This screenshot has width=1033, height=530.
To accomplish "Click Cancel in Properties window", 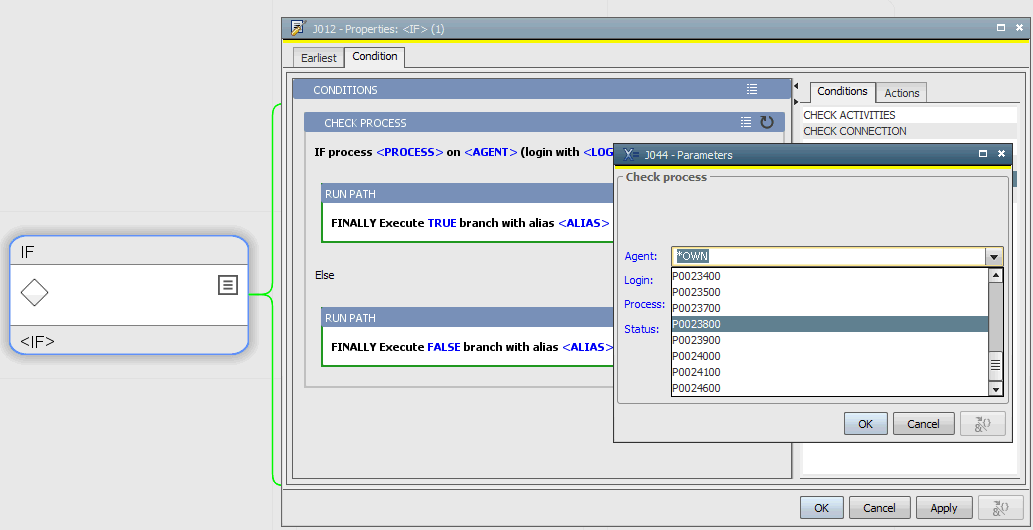I will click(x=879, y=508).
